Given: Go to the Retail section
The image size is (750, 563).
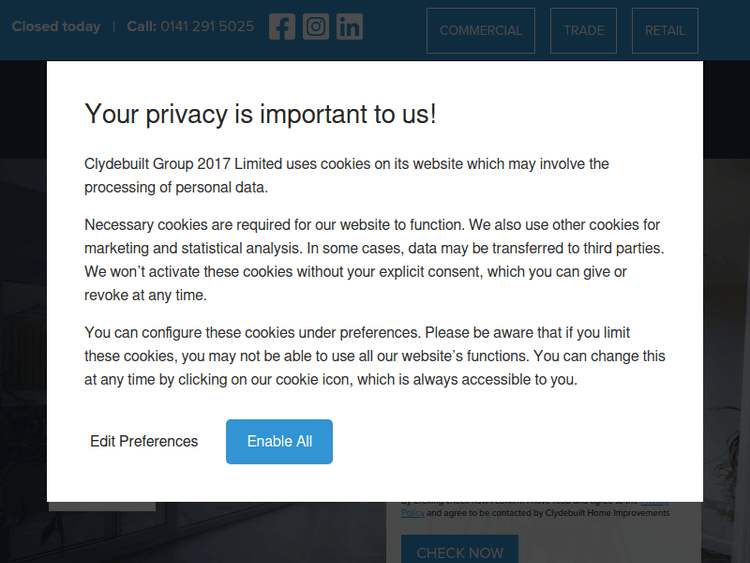Looking at the screenshot, I should (665, 30).
